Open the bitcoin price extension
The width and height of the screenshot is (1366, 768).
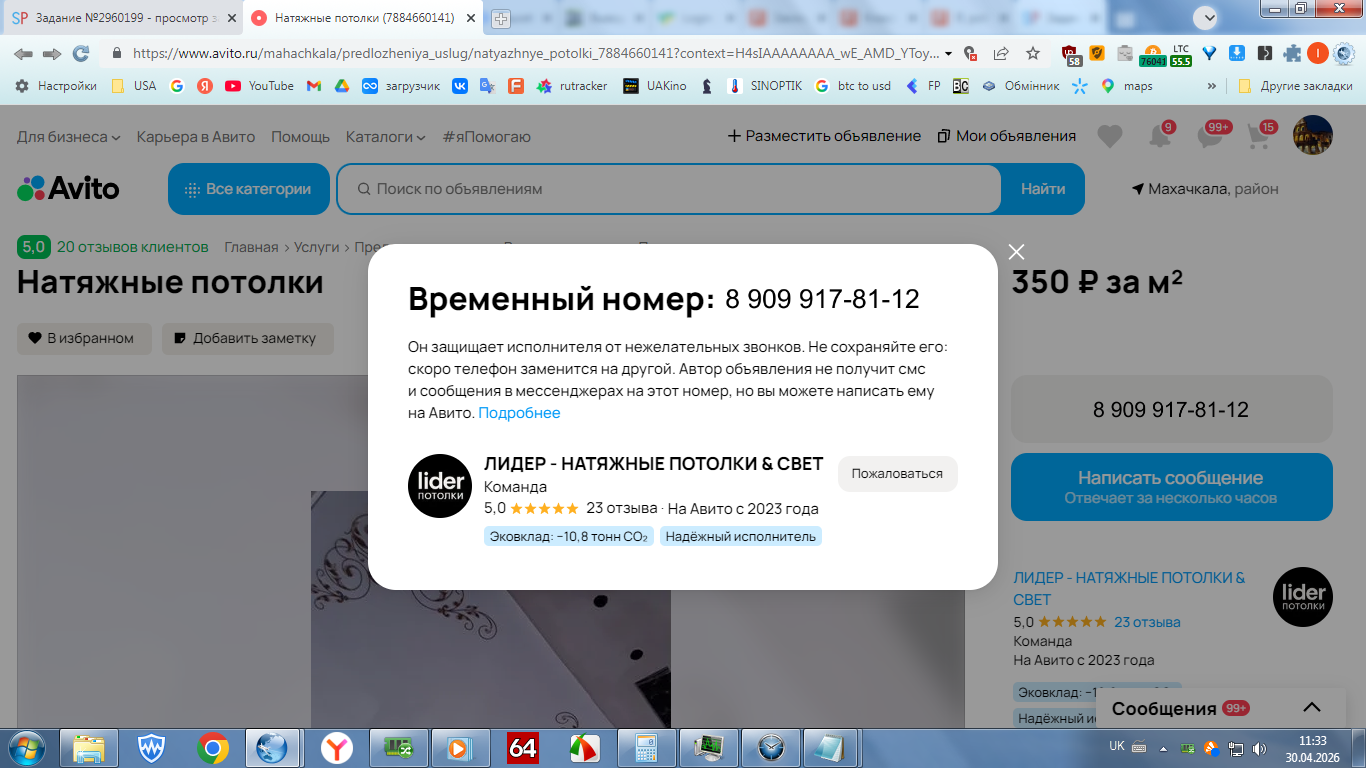(x=1153, y=54)
